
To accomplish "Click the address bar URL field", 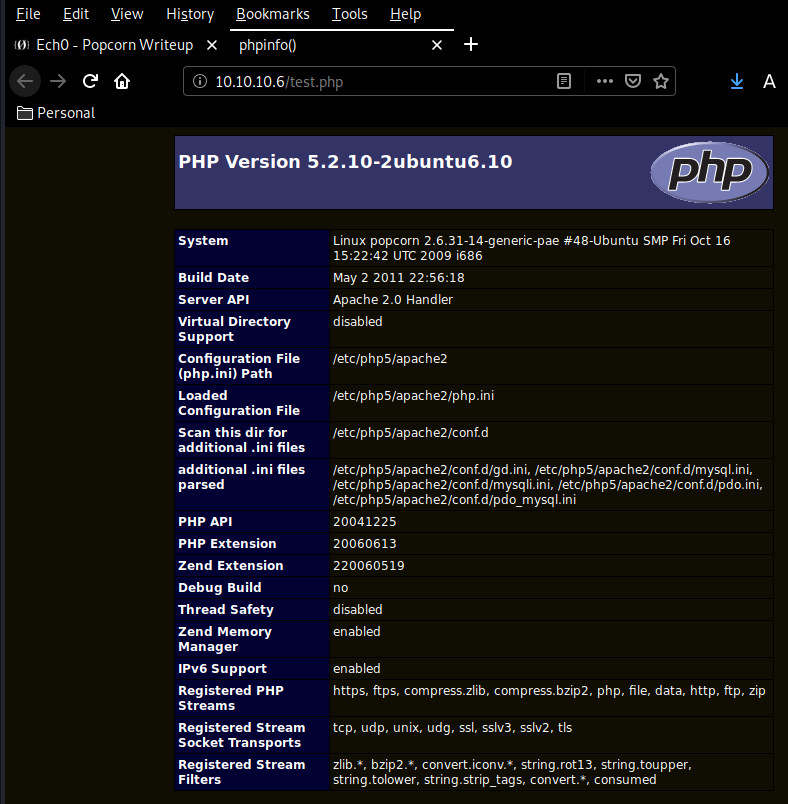I will pyautogui.click(x=380, y=82).
